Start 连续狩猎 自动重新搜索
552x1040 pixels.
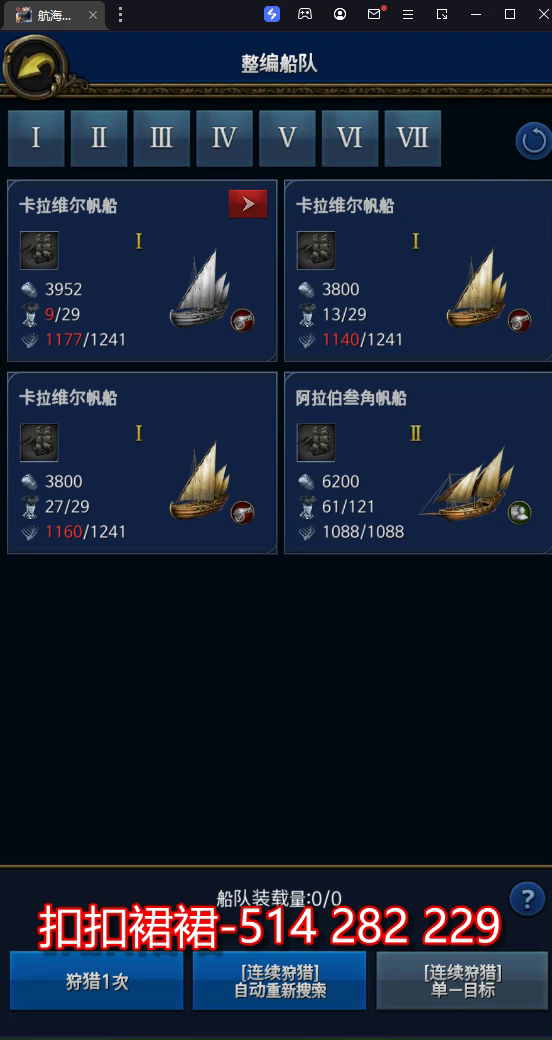coord(279,982)
